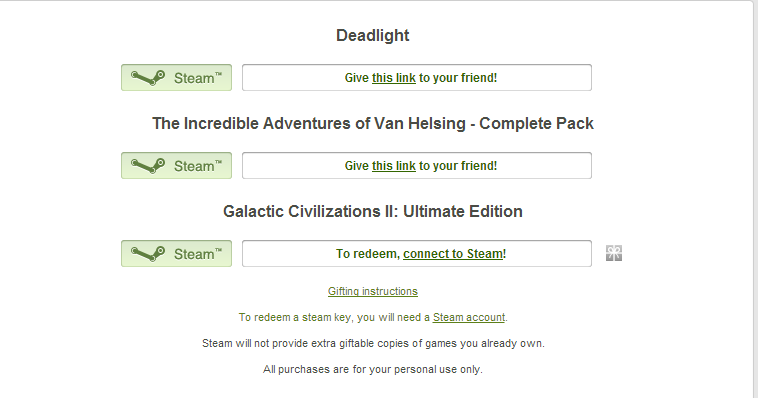Open 'this link' for Van Helsing Complete Pack

point(394,166)
